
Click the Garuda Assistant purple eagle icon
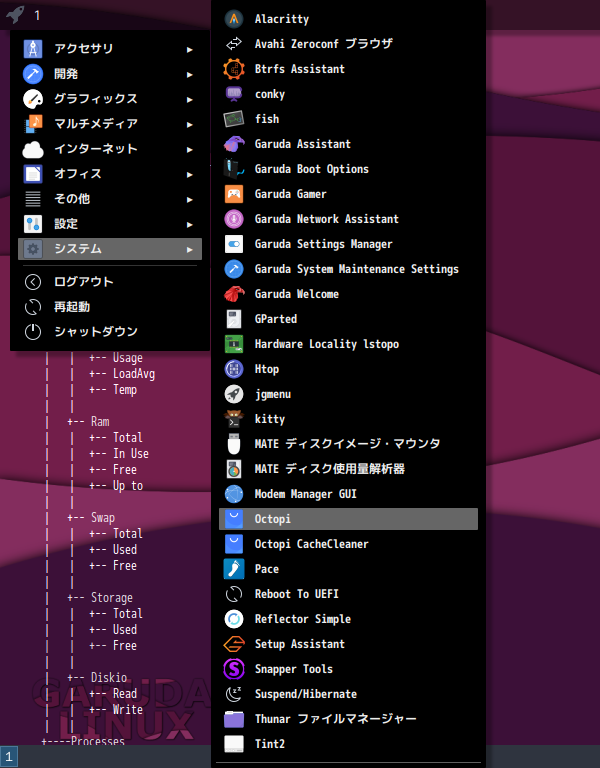[234, 144]
